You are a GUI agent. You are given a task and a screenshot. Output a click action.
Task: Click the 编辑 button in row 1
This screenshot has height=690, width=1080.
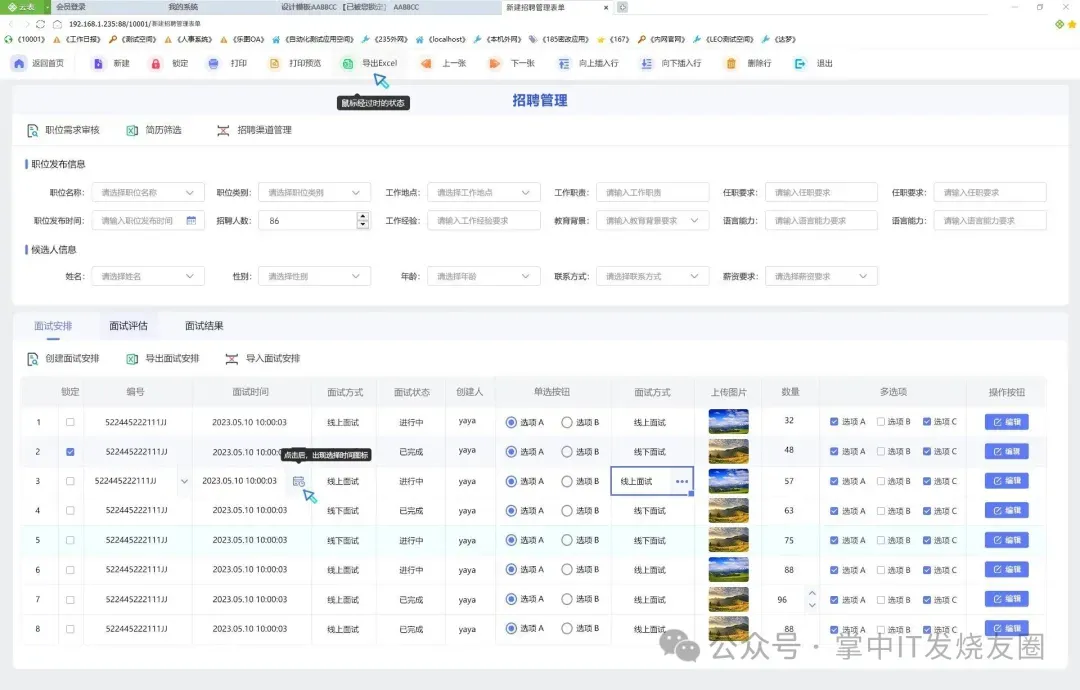click(1006, 422)
